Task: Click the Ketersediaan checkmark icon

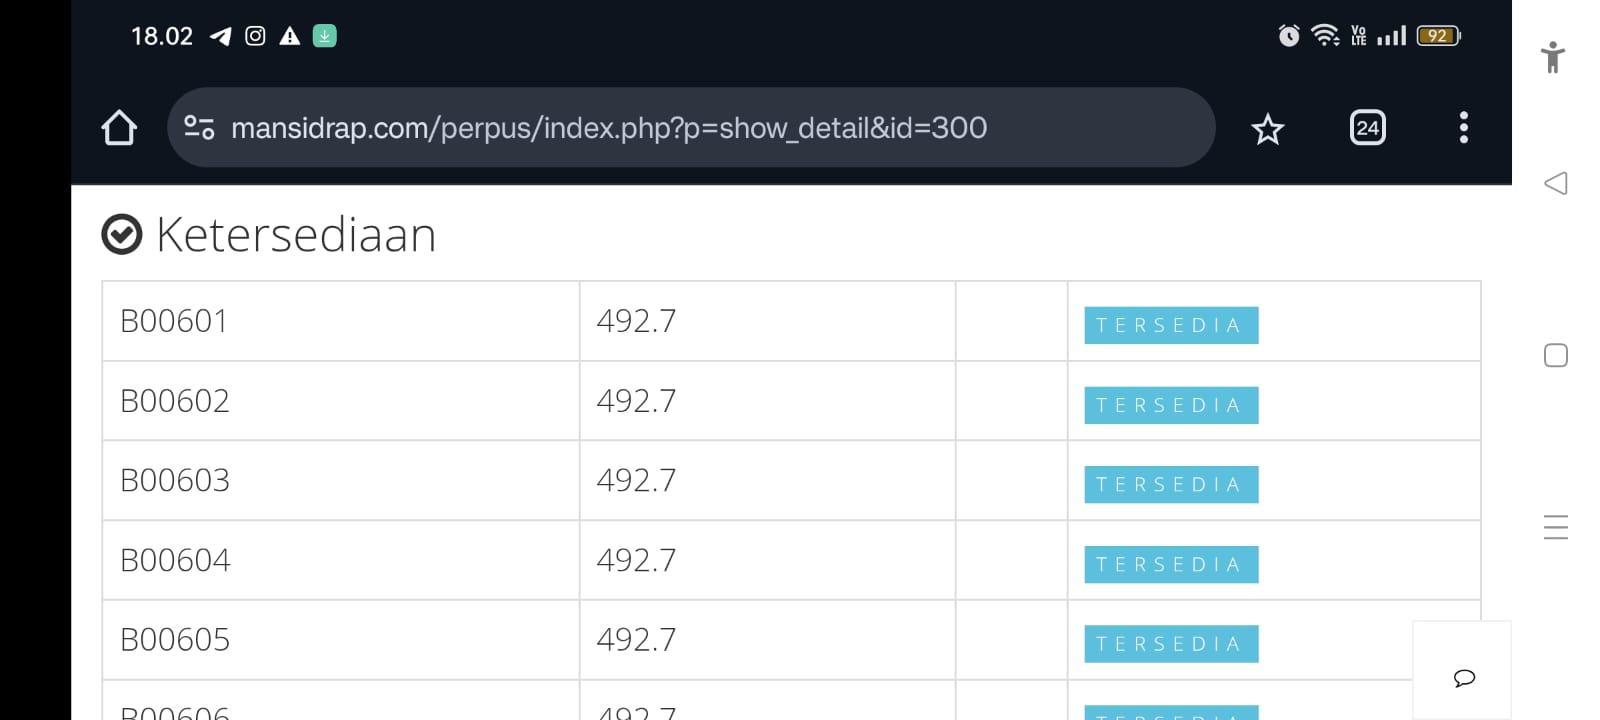Action: [x=122, y=235]
